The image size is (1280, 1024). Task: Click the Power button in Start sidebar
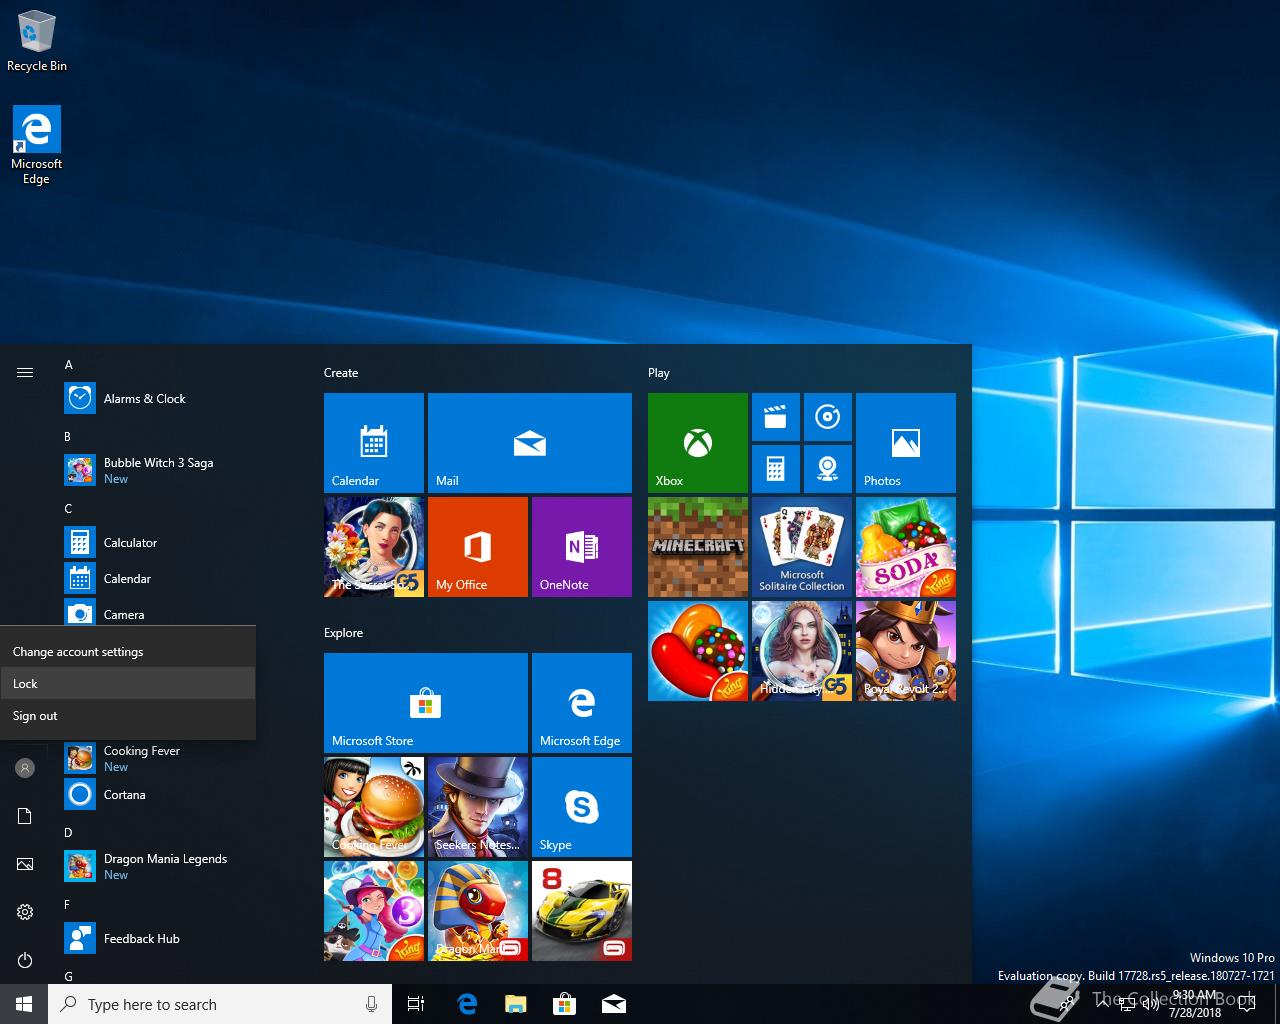[x=25, y=960]
